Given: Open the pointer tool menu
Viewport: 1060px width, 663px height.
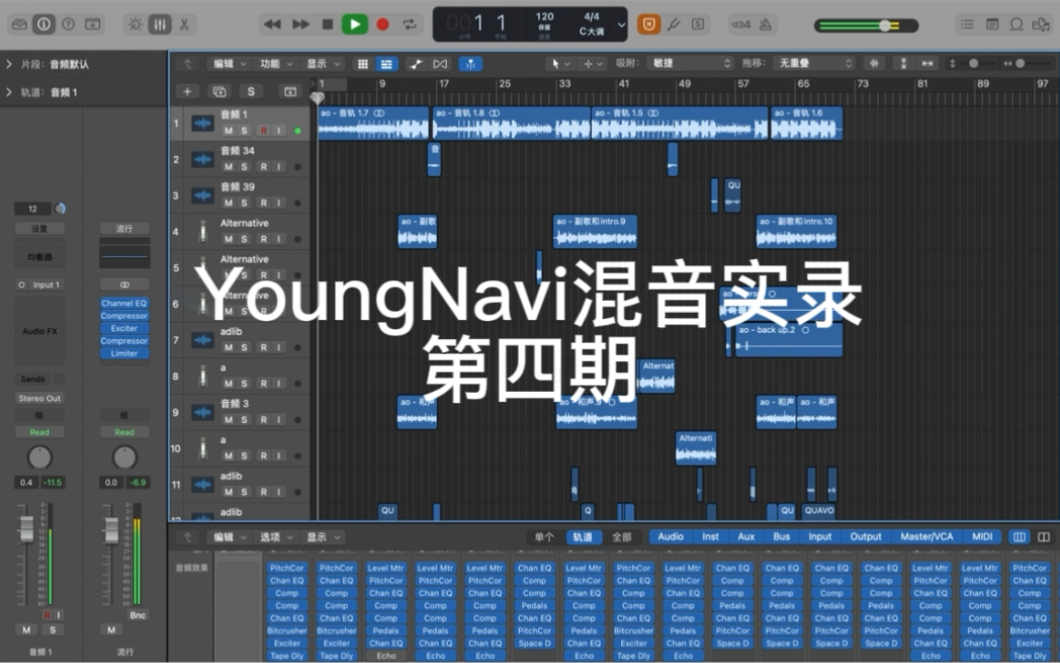Looking at the screenshot, I should pos(560,64).
